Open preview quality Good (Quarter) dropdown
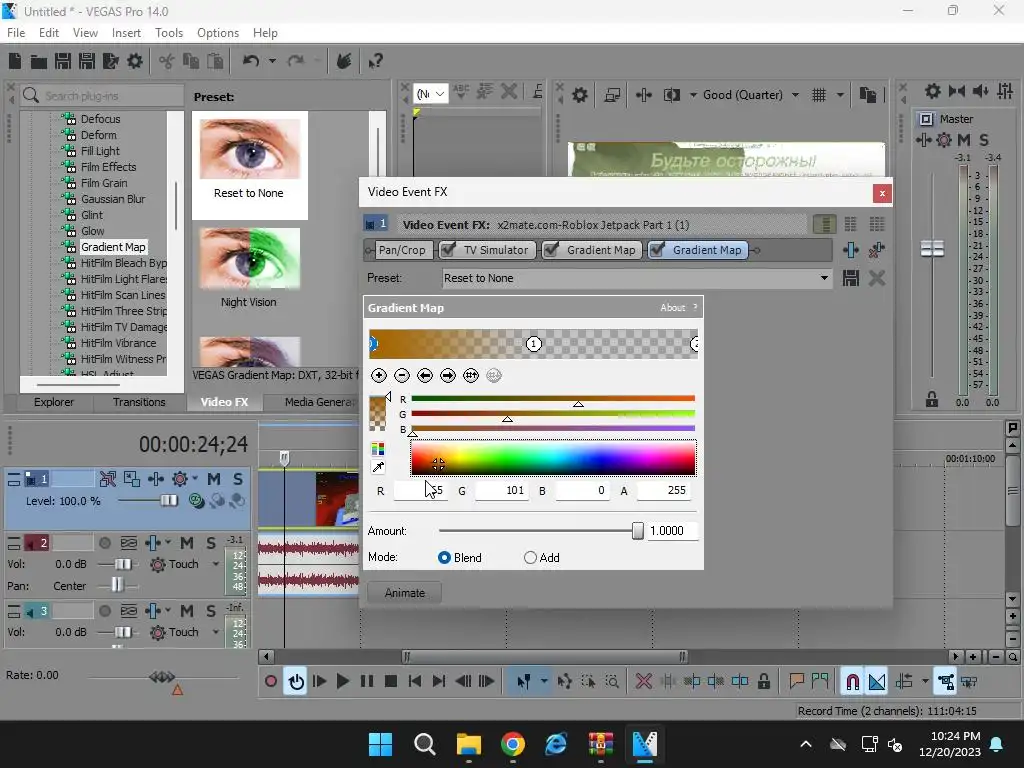The image size is (1024, 768). [x=795, y=95]
